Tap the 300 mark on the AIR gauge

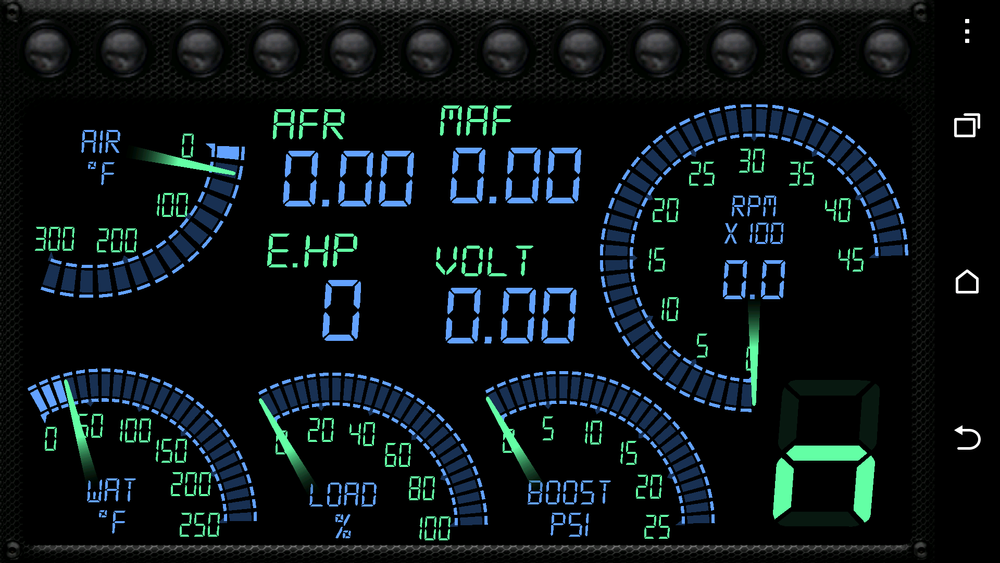click(x=55, y=239)
